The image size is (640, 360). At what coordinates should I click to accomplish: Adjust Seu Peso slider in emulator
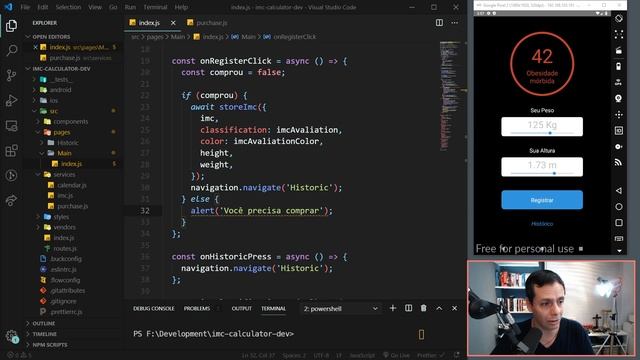click(550, 133)
